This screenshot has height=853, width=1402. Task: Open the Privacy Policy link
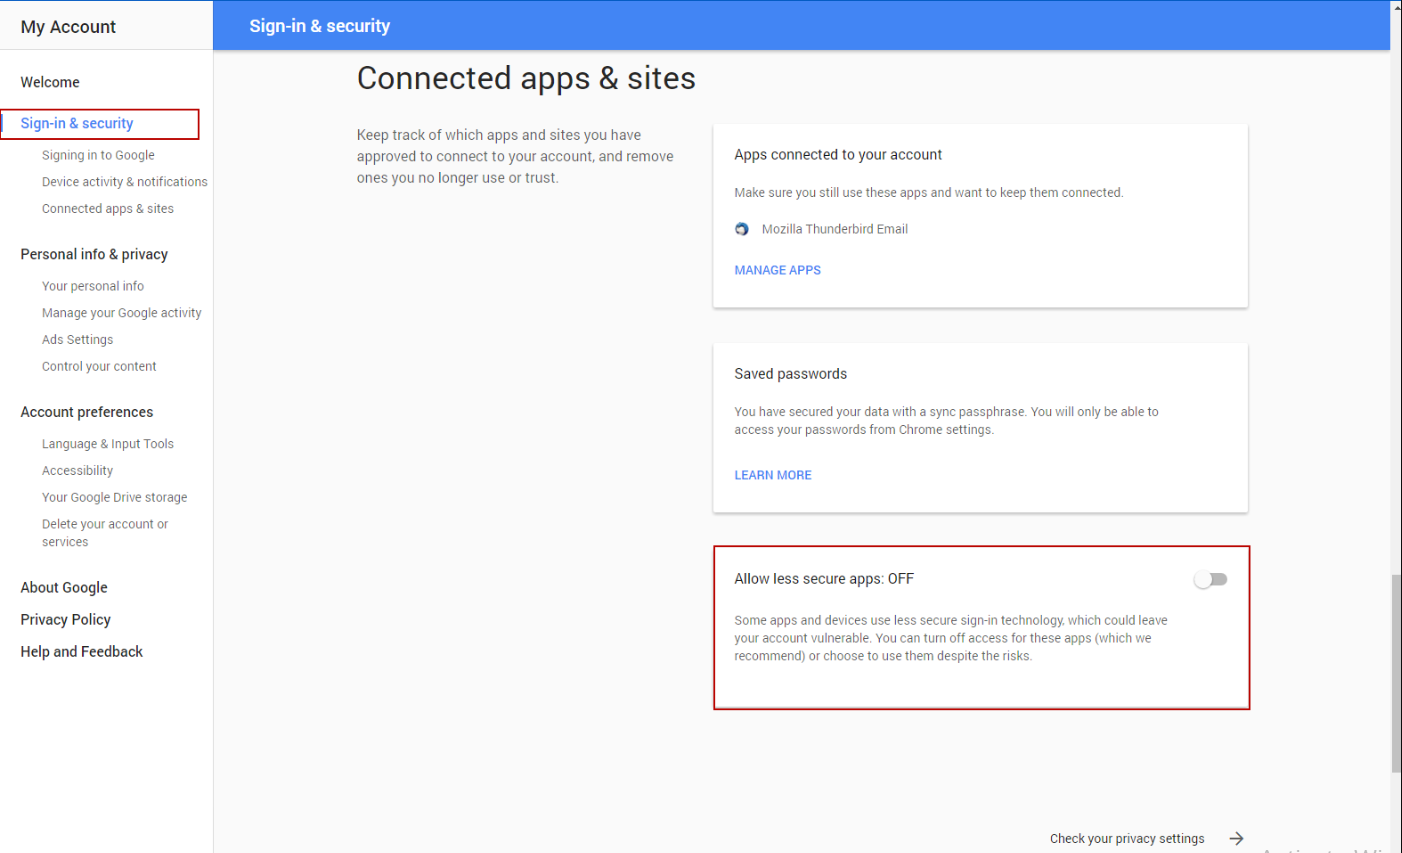(65, 620)
